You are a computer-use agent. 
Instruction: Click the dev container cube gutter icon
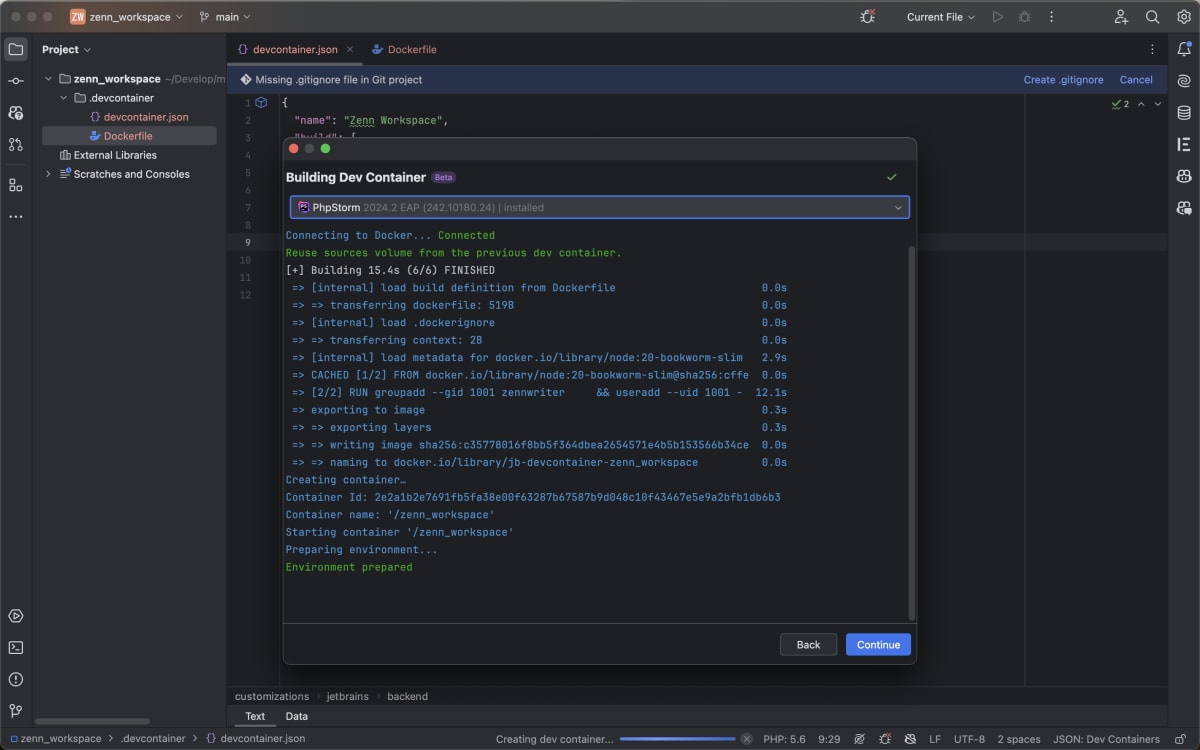point(261,103)
